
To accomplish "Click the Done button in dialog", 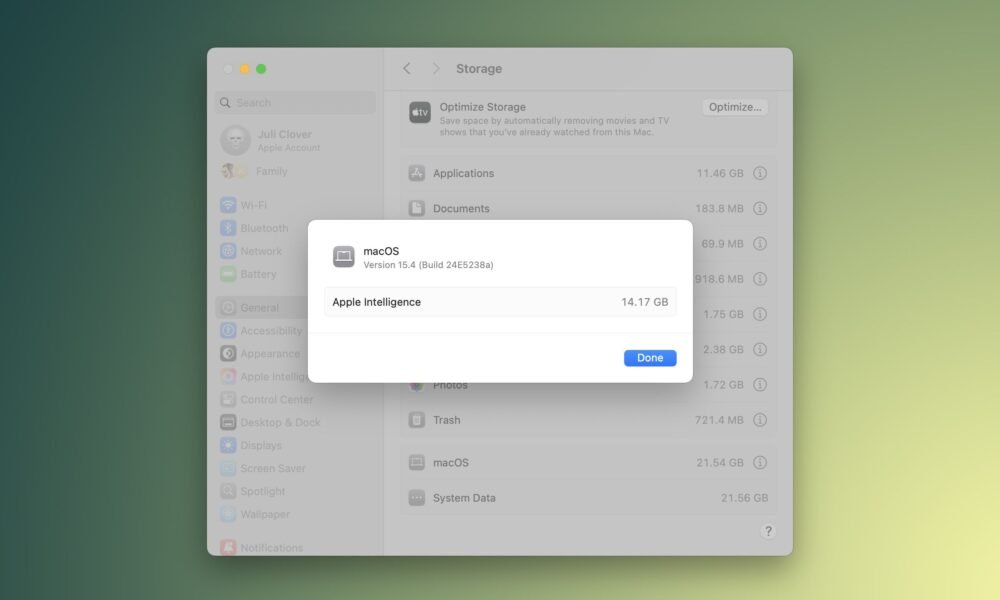I will (x=650, y=358).
